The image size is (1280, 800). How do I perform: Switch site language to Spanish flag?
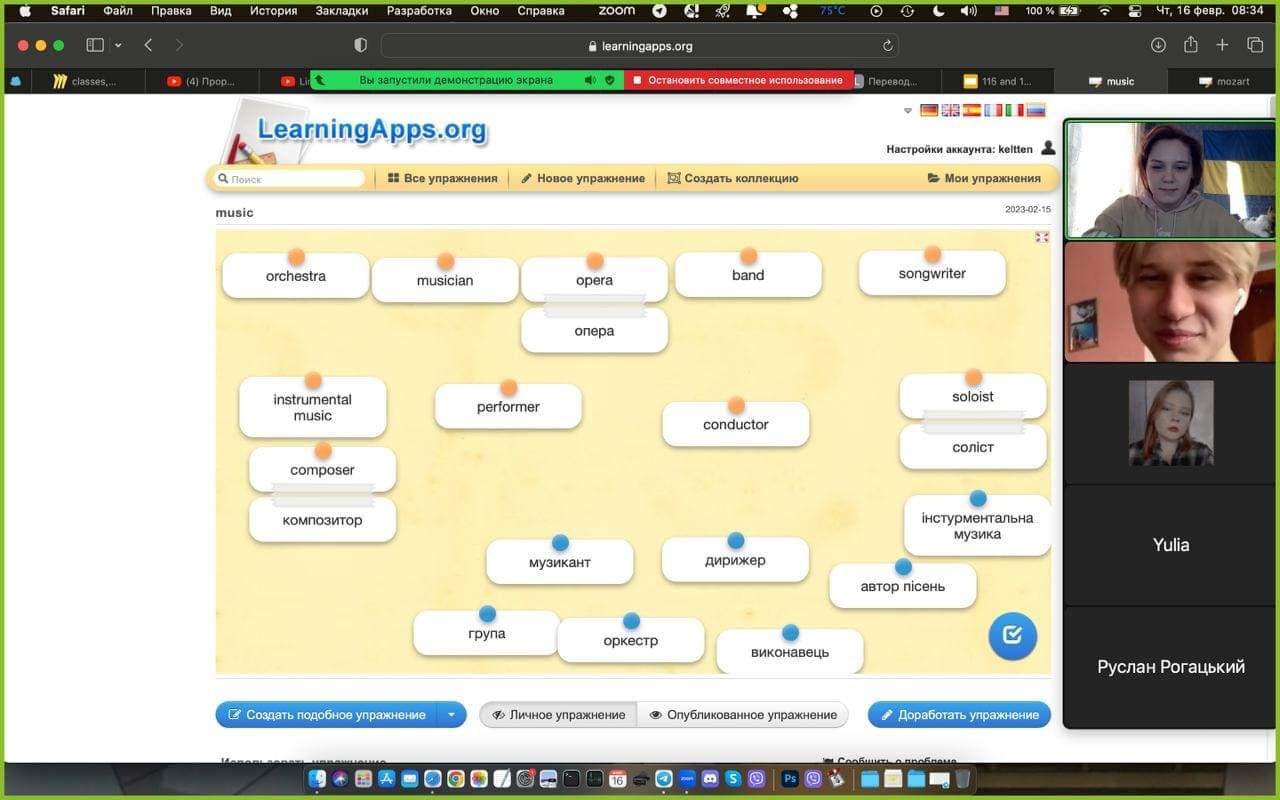(x=971, y=110)
